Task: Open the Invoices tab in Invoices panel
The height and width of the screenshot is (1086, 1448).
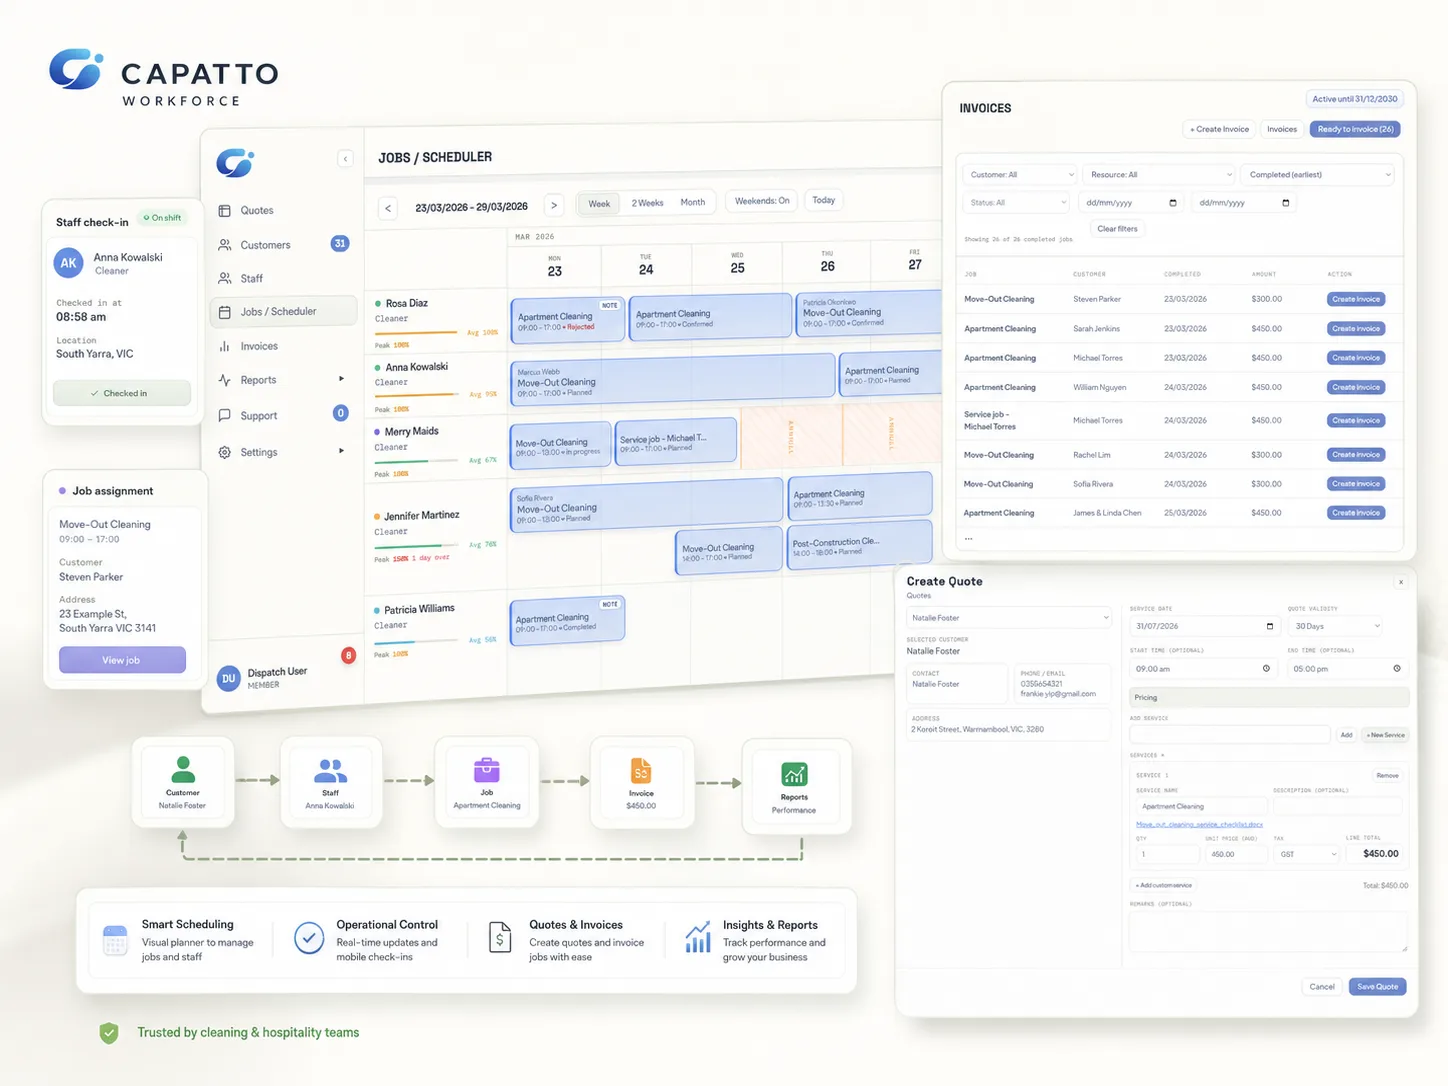Action: pyautogui.click(x=1282, y=129)
